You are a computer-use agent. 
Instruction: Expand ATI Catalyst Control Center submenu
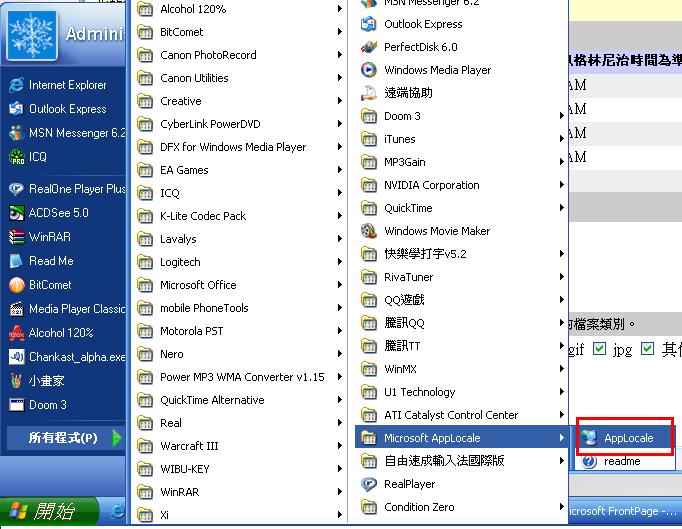(461, 415)
